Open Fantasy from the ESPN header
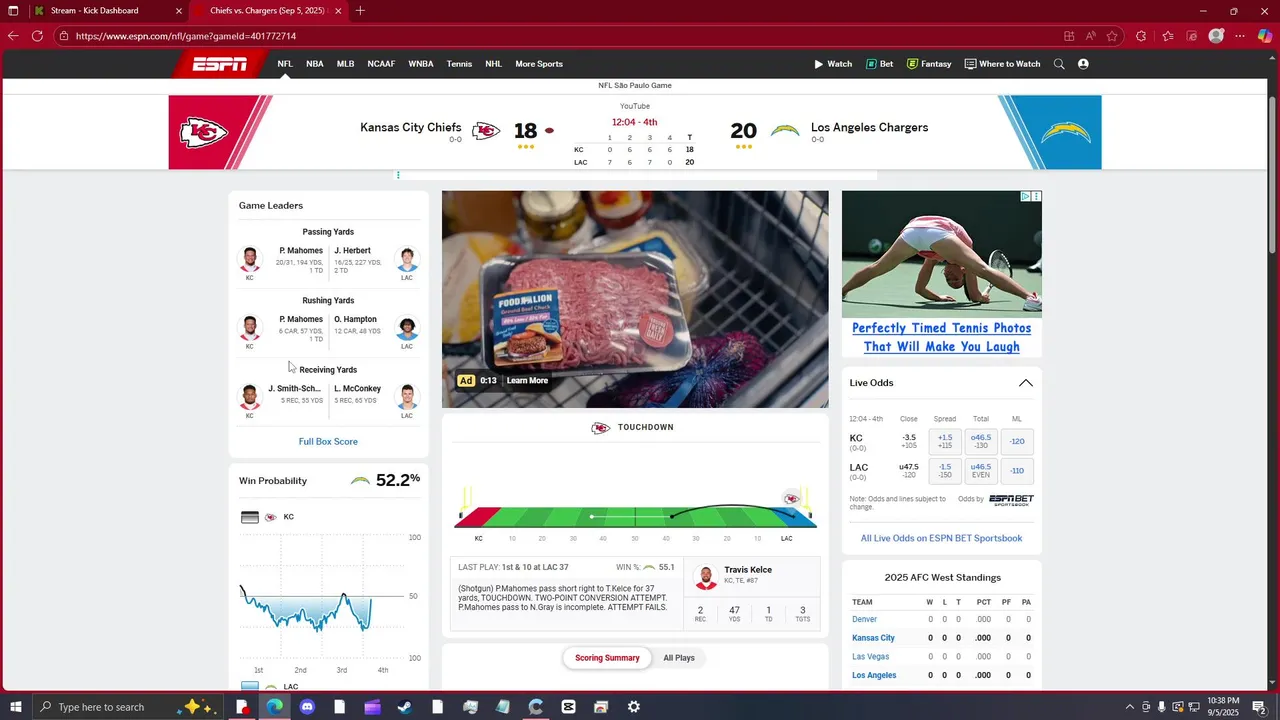1280x720 pixels. (x=929, y=64)
